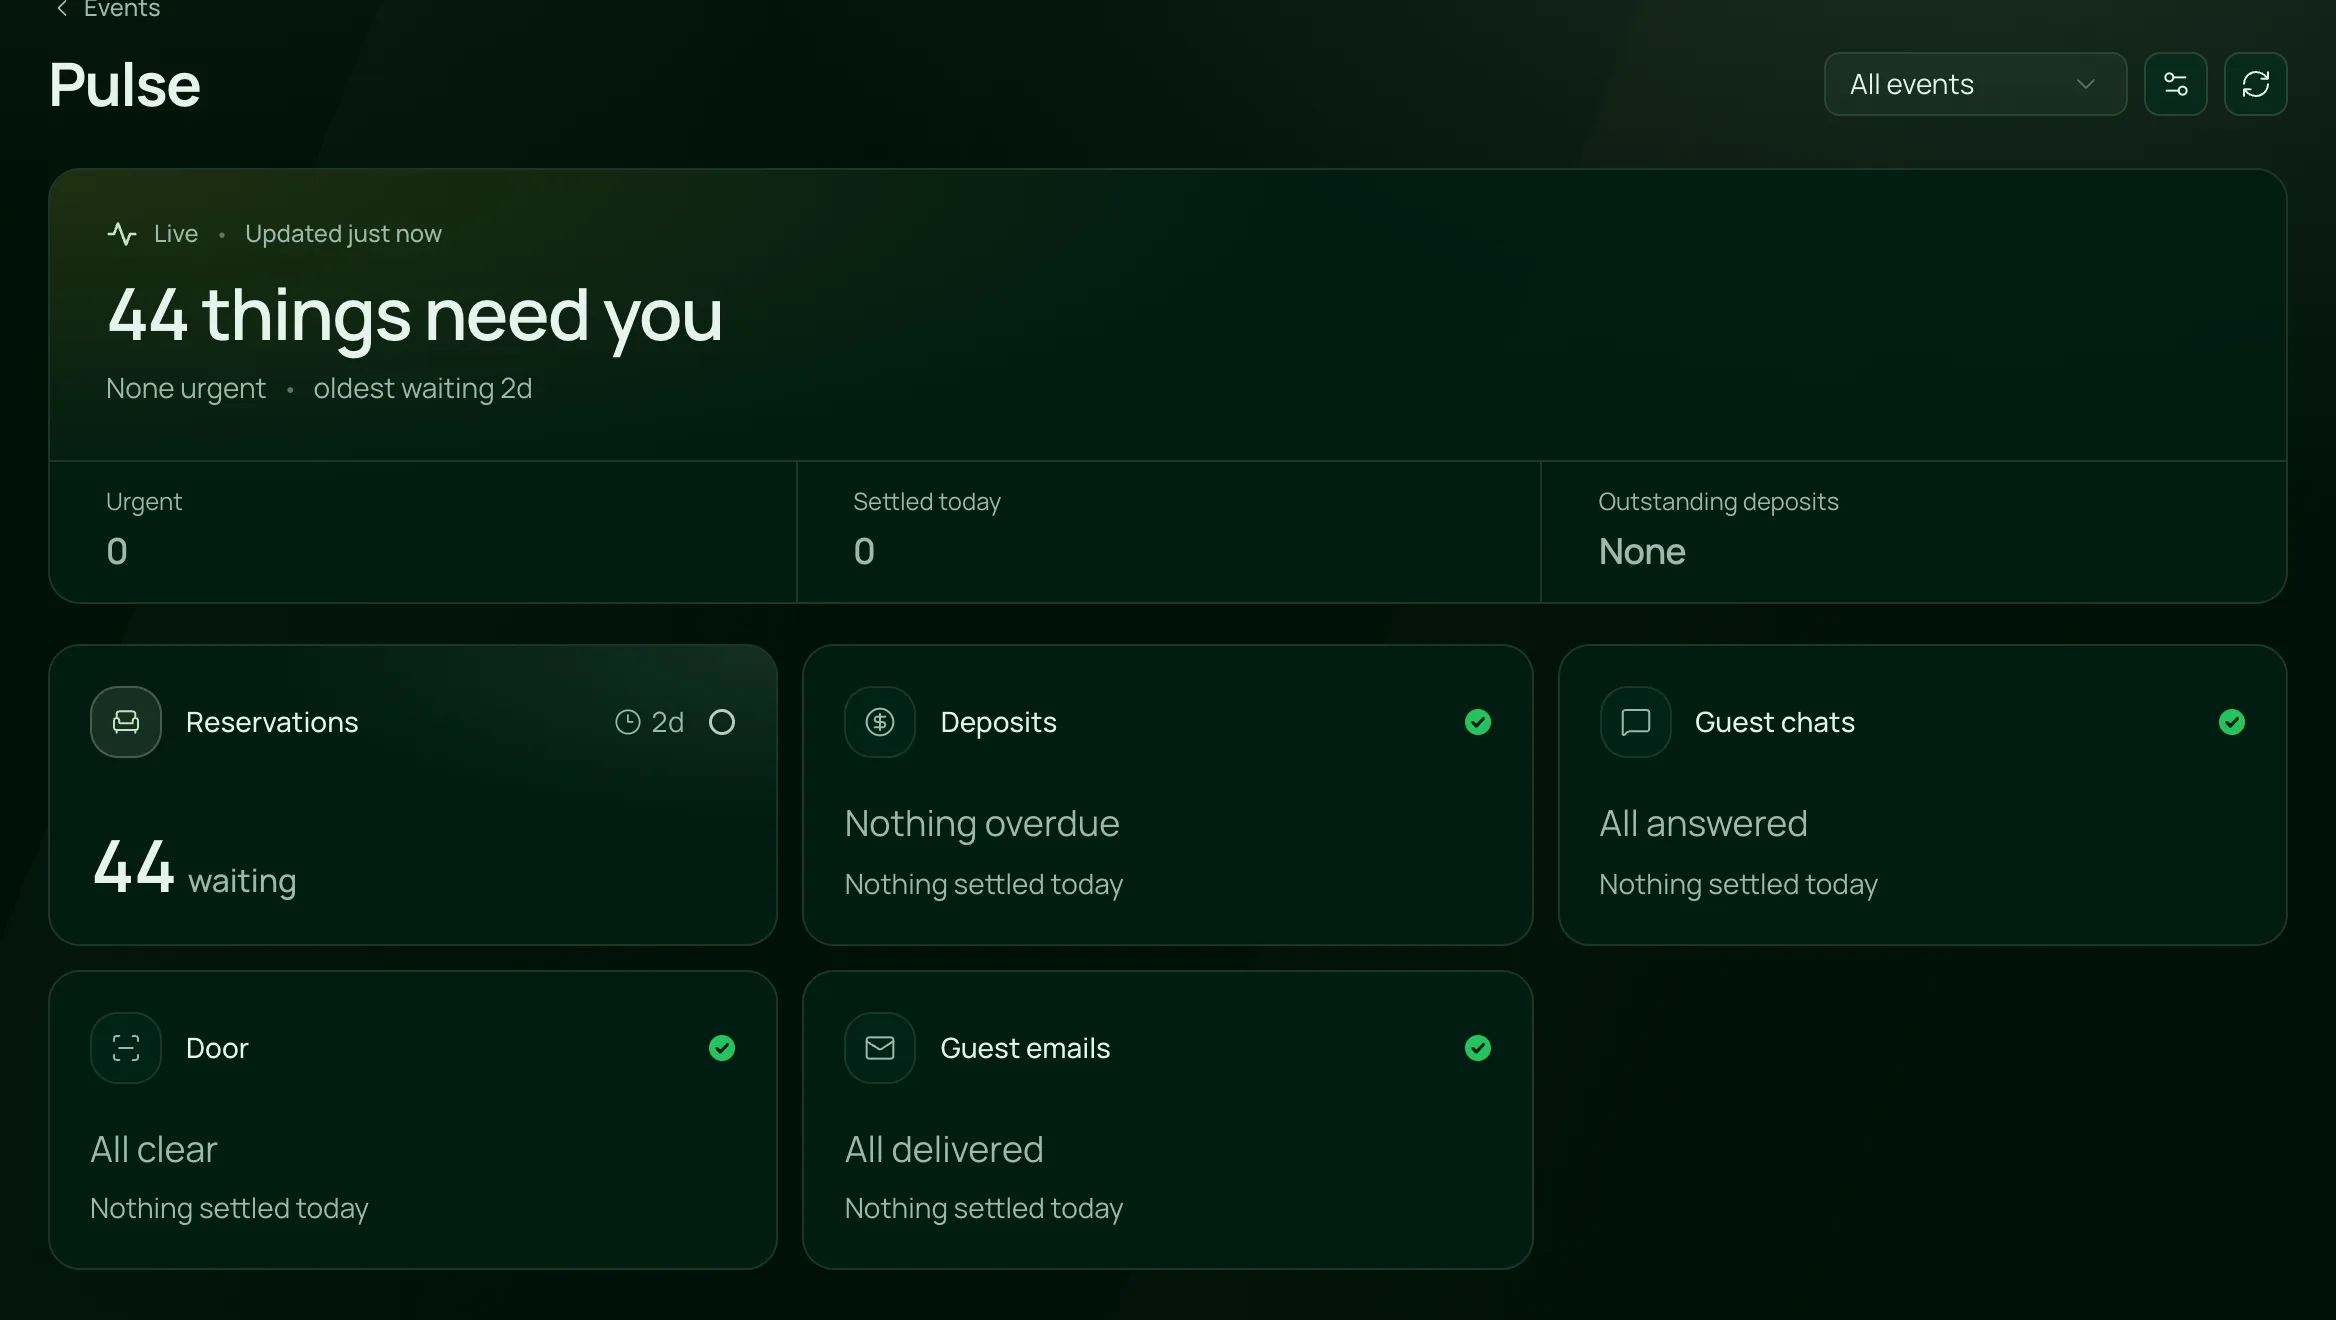Image resolution: width=2336 pixels, height=1320 pixels.
Task: Open the Guest emails card title
Action: coord(1025,1048)
